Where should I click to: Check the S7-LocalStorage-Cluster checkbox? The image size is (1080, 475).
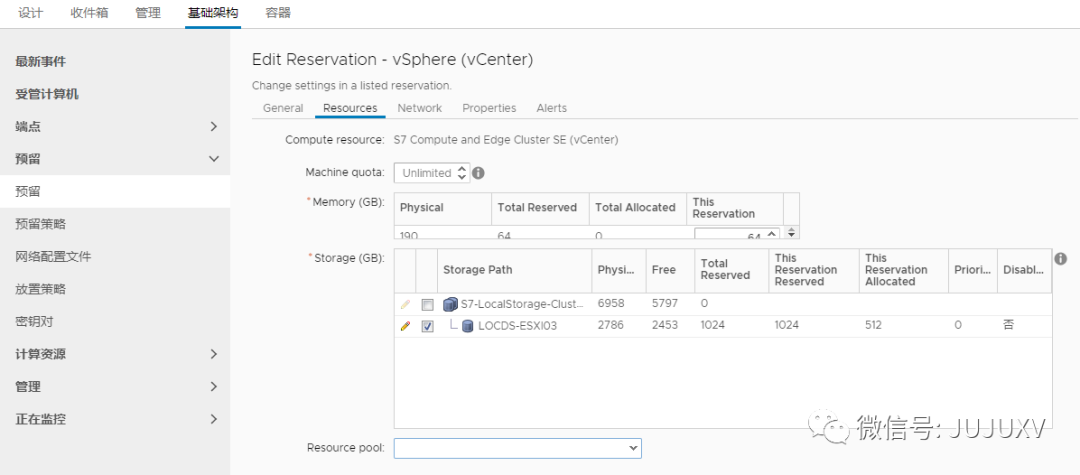428,304
